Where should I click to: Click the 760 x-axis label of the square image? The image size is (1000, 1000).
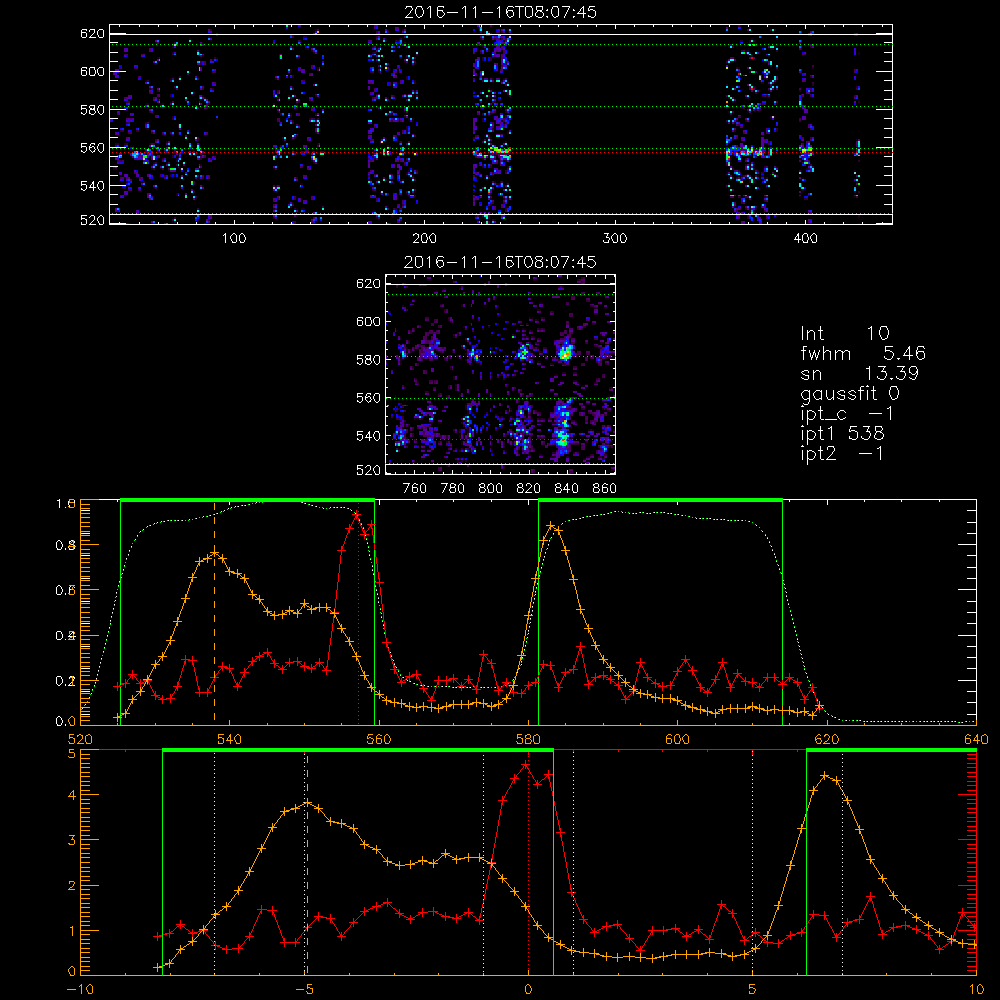[x=415, y=489]
